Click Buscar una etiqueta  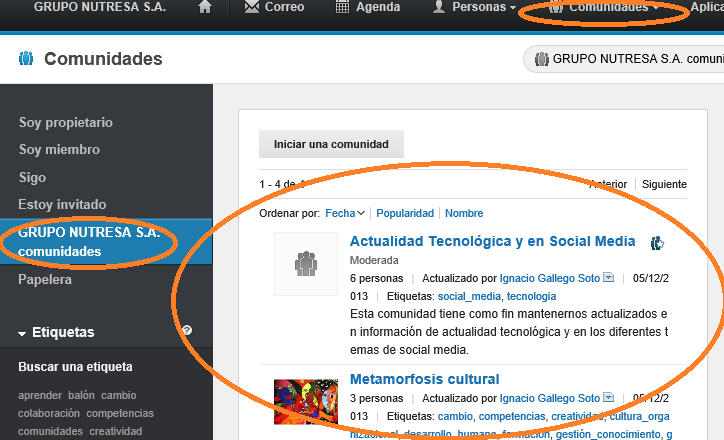pyautogui.click(x=75, y=367)
